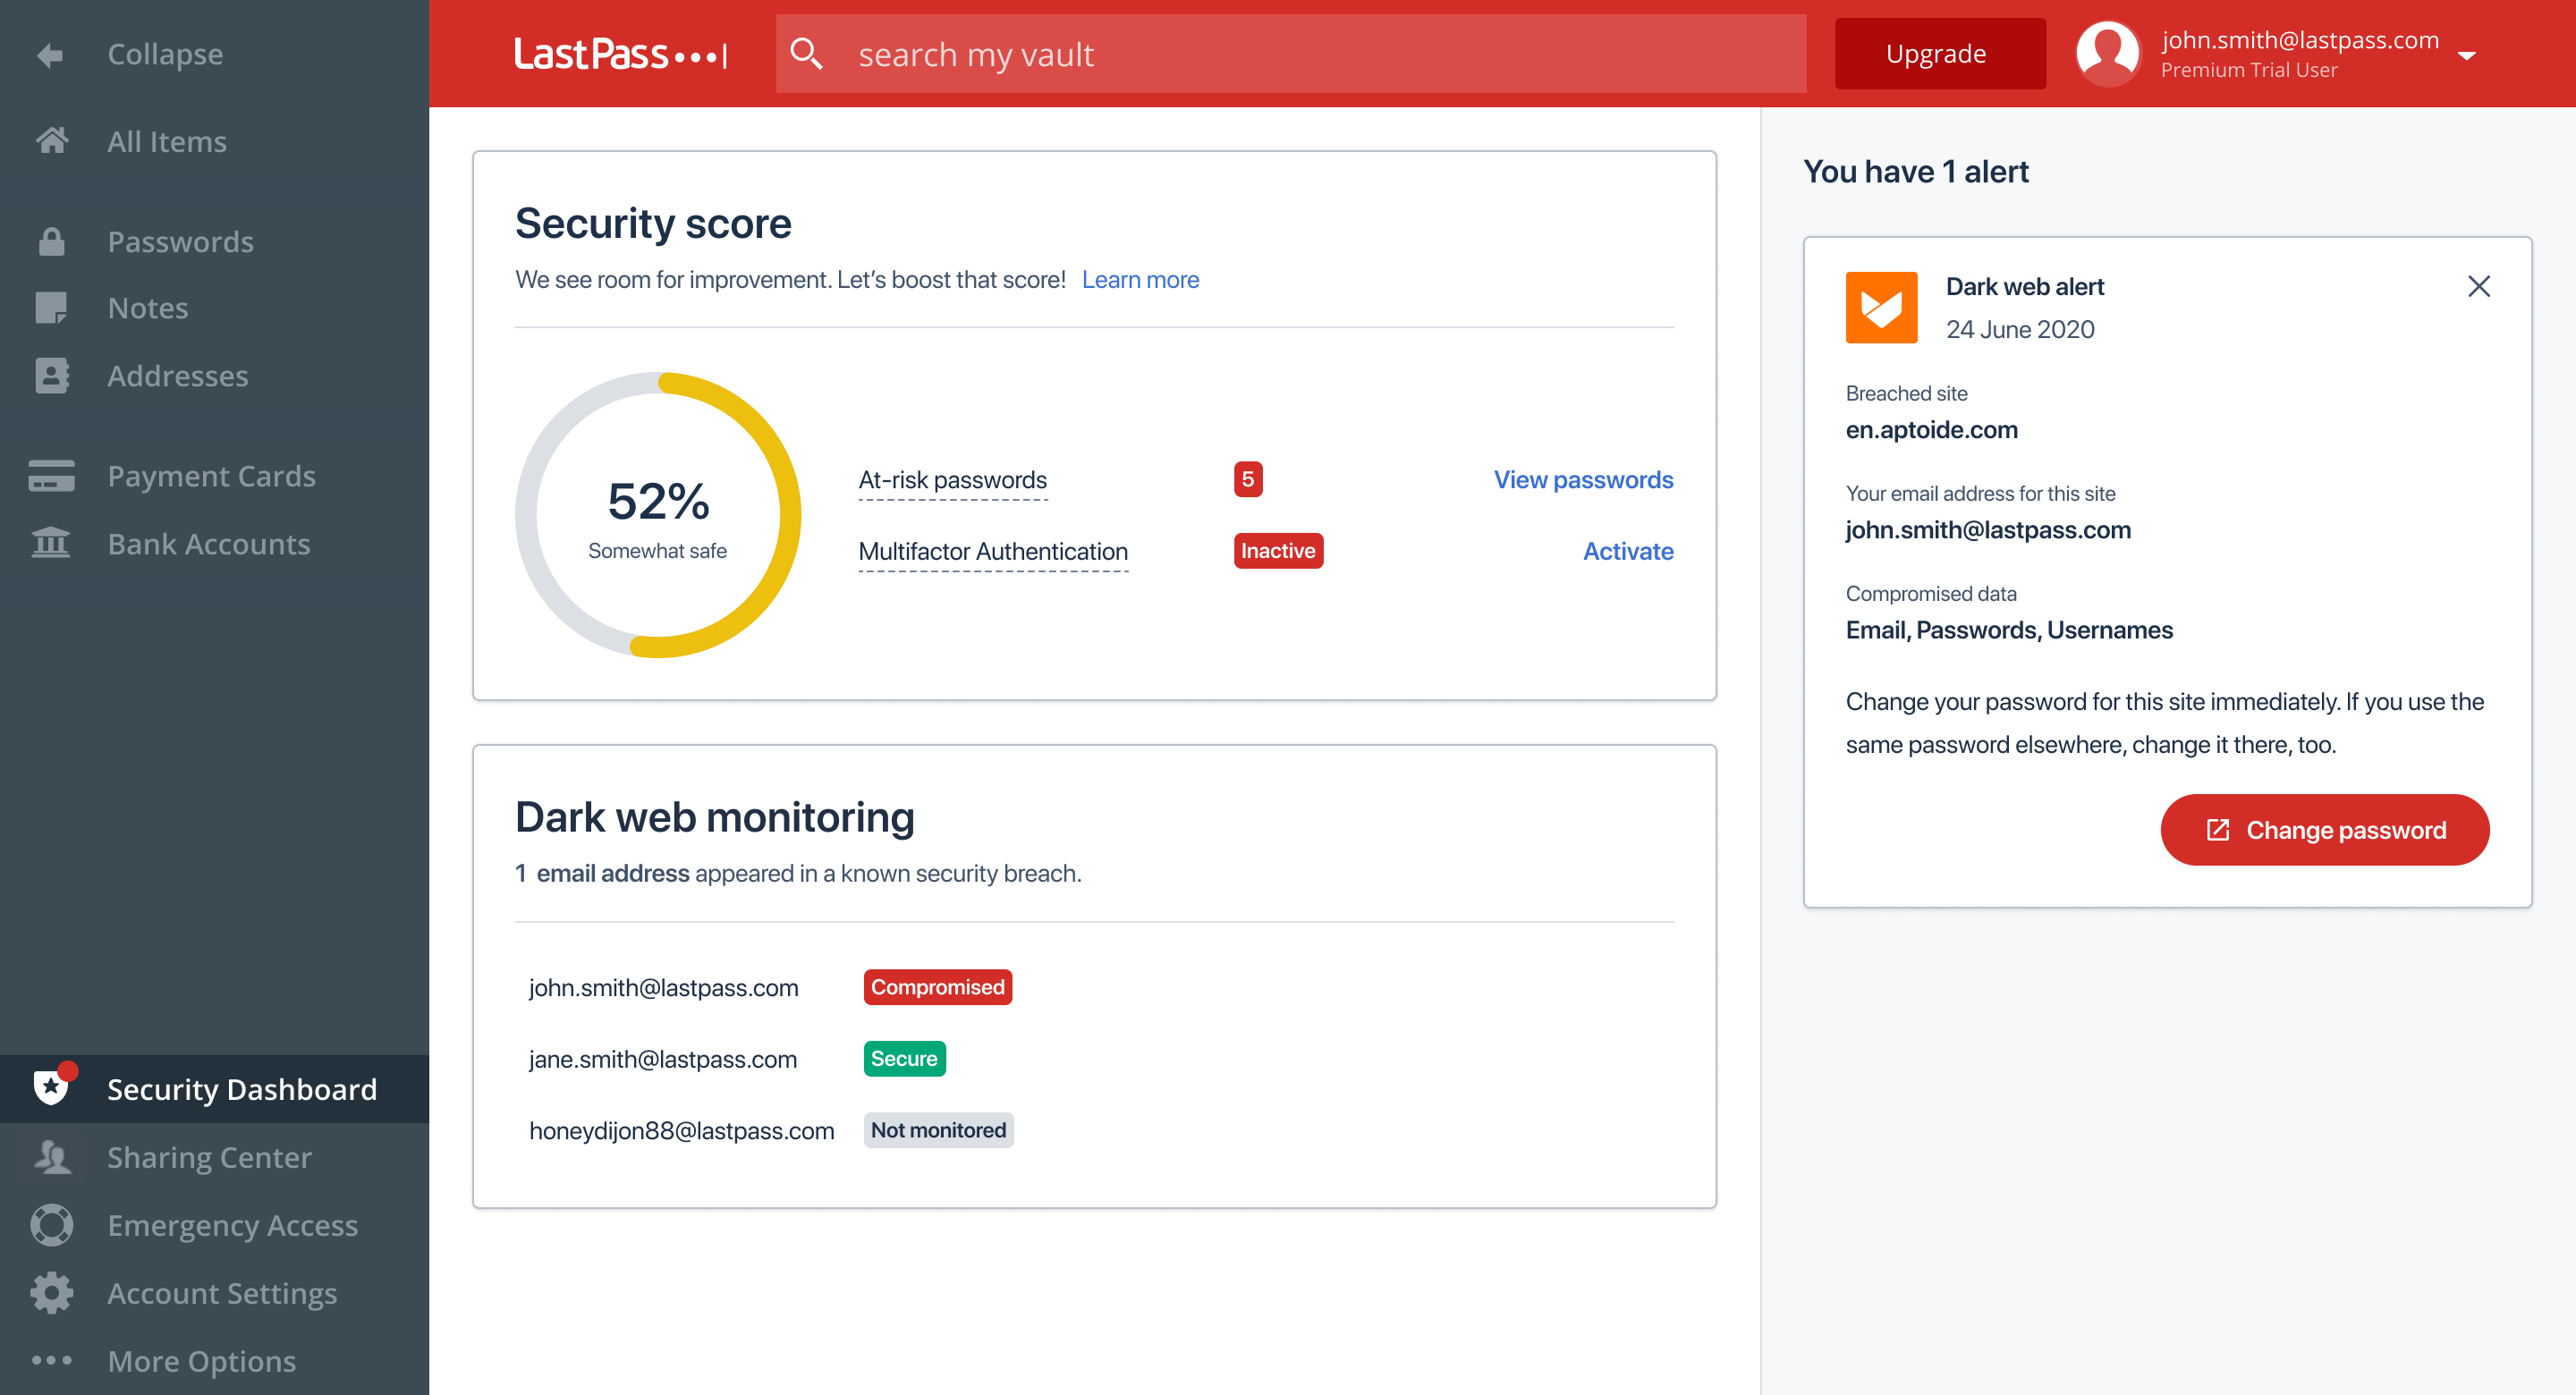This screenshot has height=1395, width=2576.
Task: Dismiss the Dark web alert
Action: (x=2480, y=286)
